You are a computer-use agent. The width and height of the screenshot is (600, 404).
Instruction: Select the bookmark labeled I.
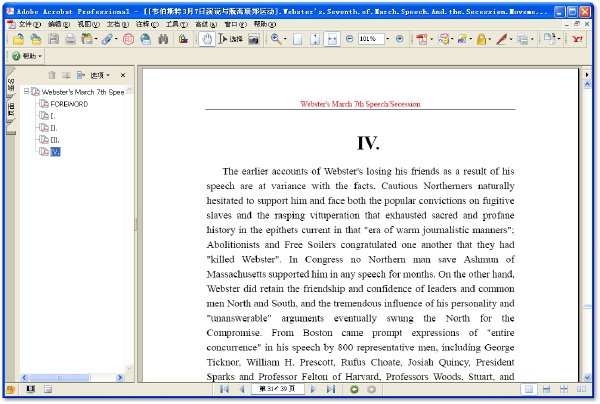click(53, 116)
